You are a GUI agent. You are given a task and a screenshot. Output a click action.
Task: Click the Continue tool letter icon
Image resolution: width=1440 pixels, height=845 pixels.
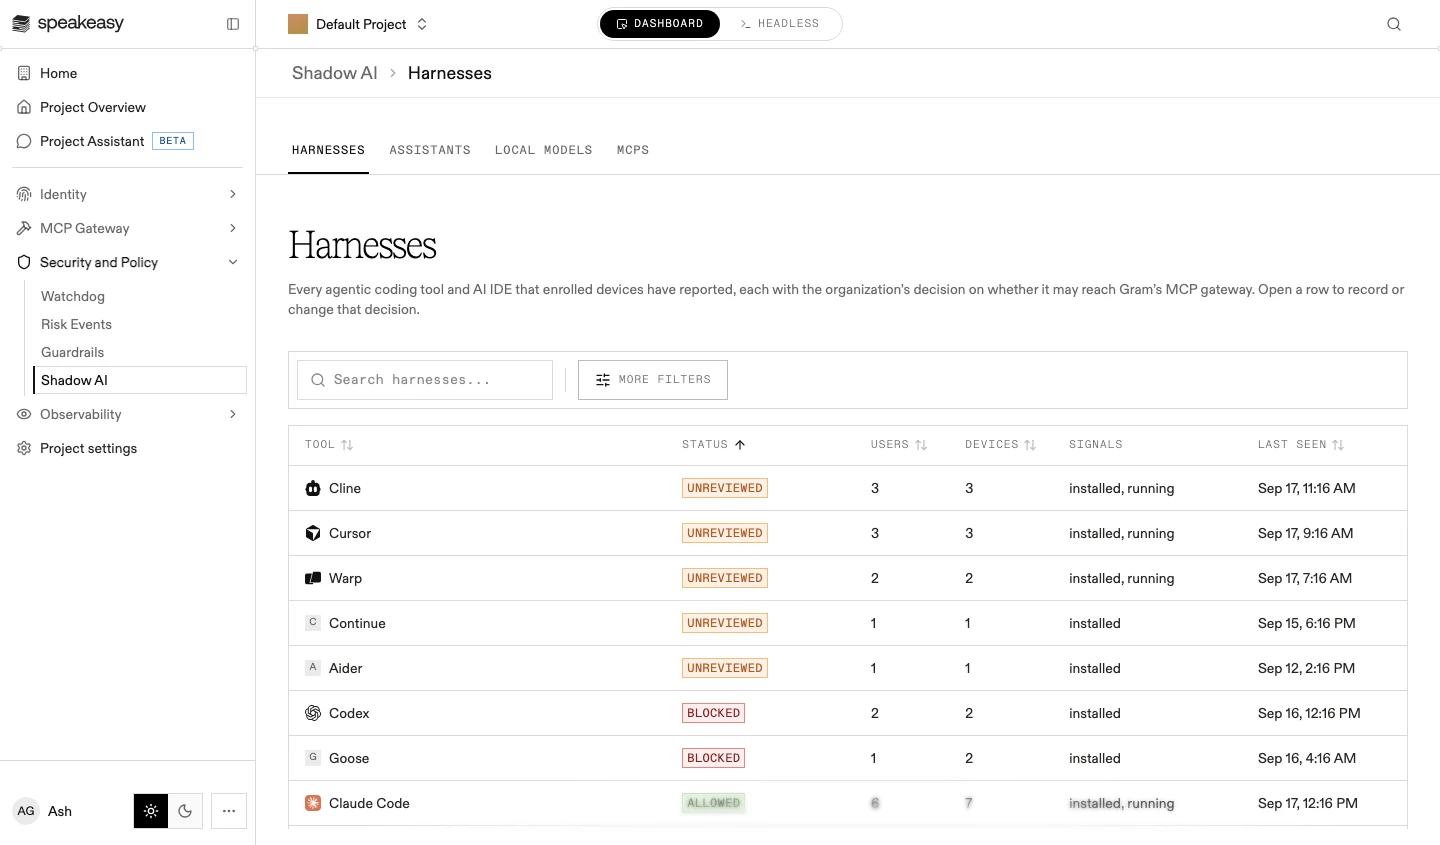(313, 622)
